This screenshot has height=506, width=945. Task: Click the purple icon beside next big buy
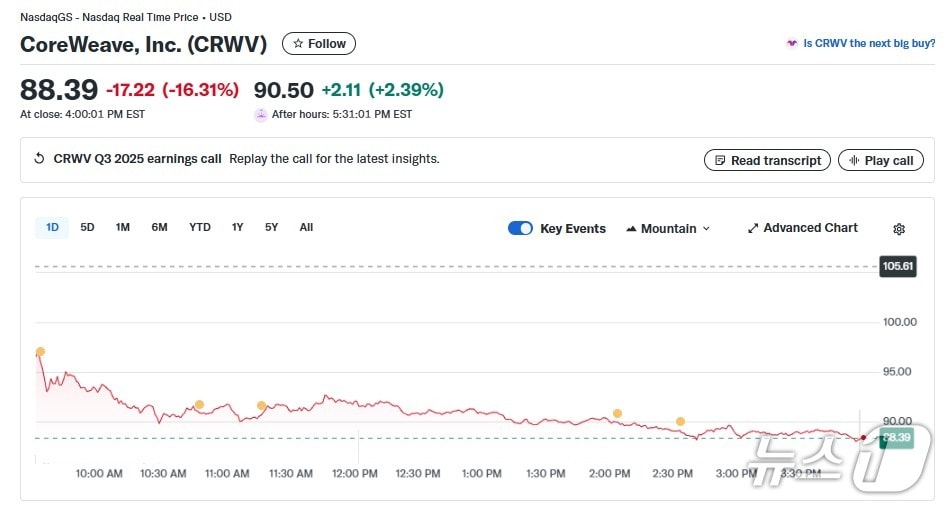792,44
